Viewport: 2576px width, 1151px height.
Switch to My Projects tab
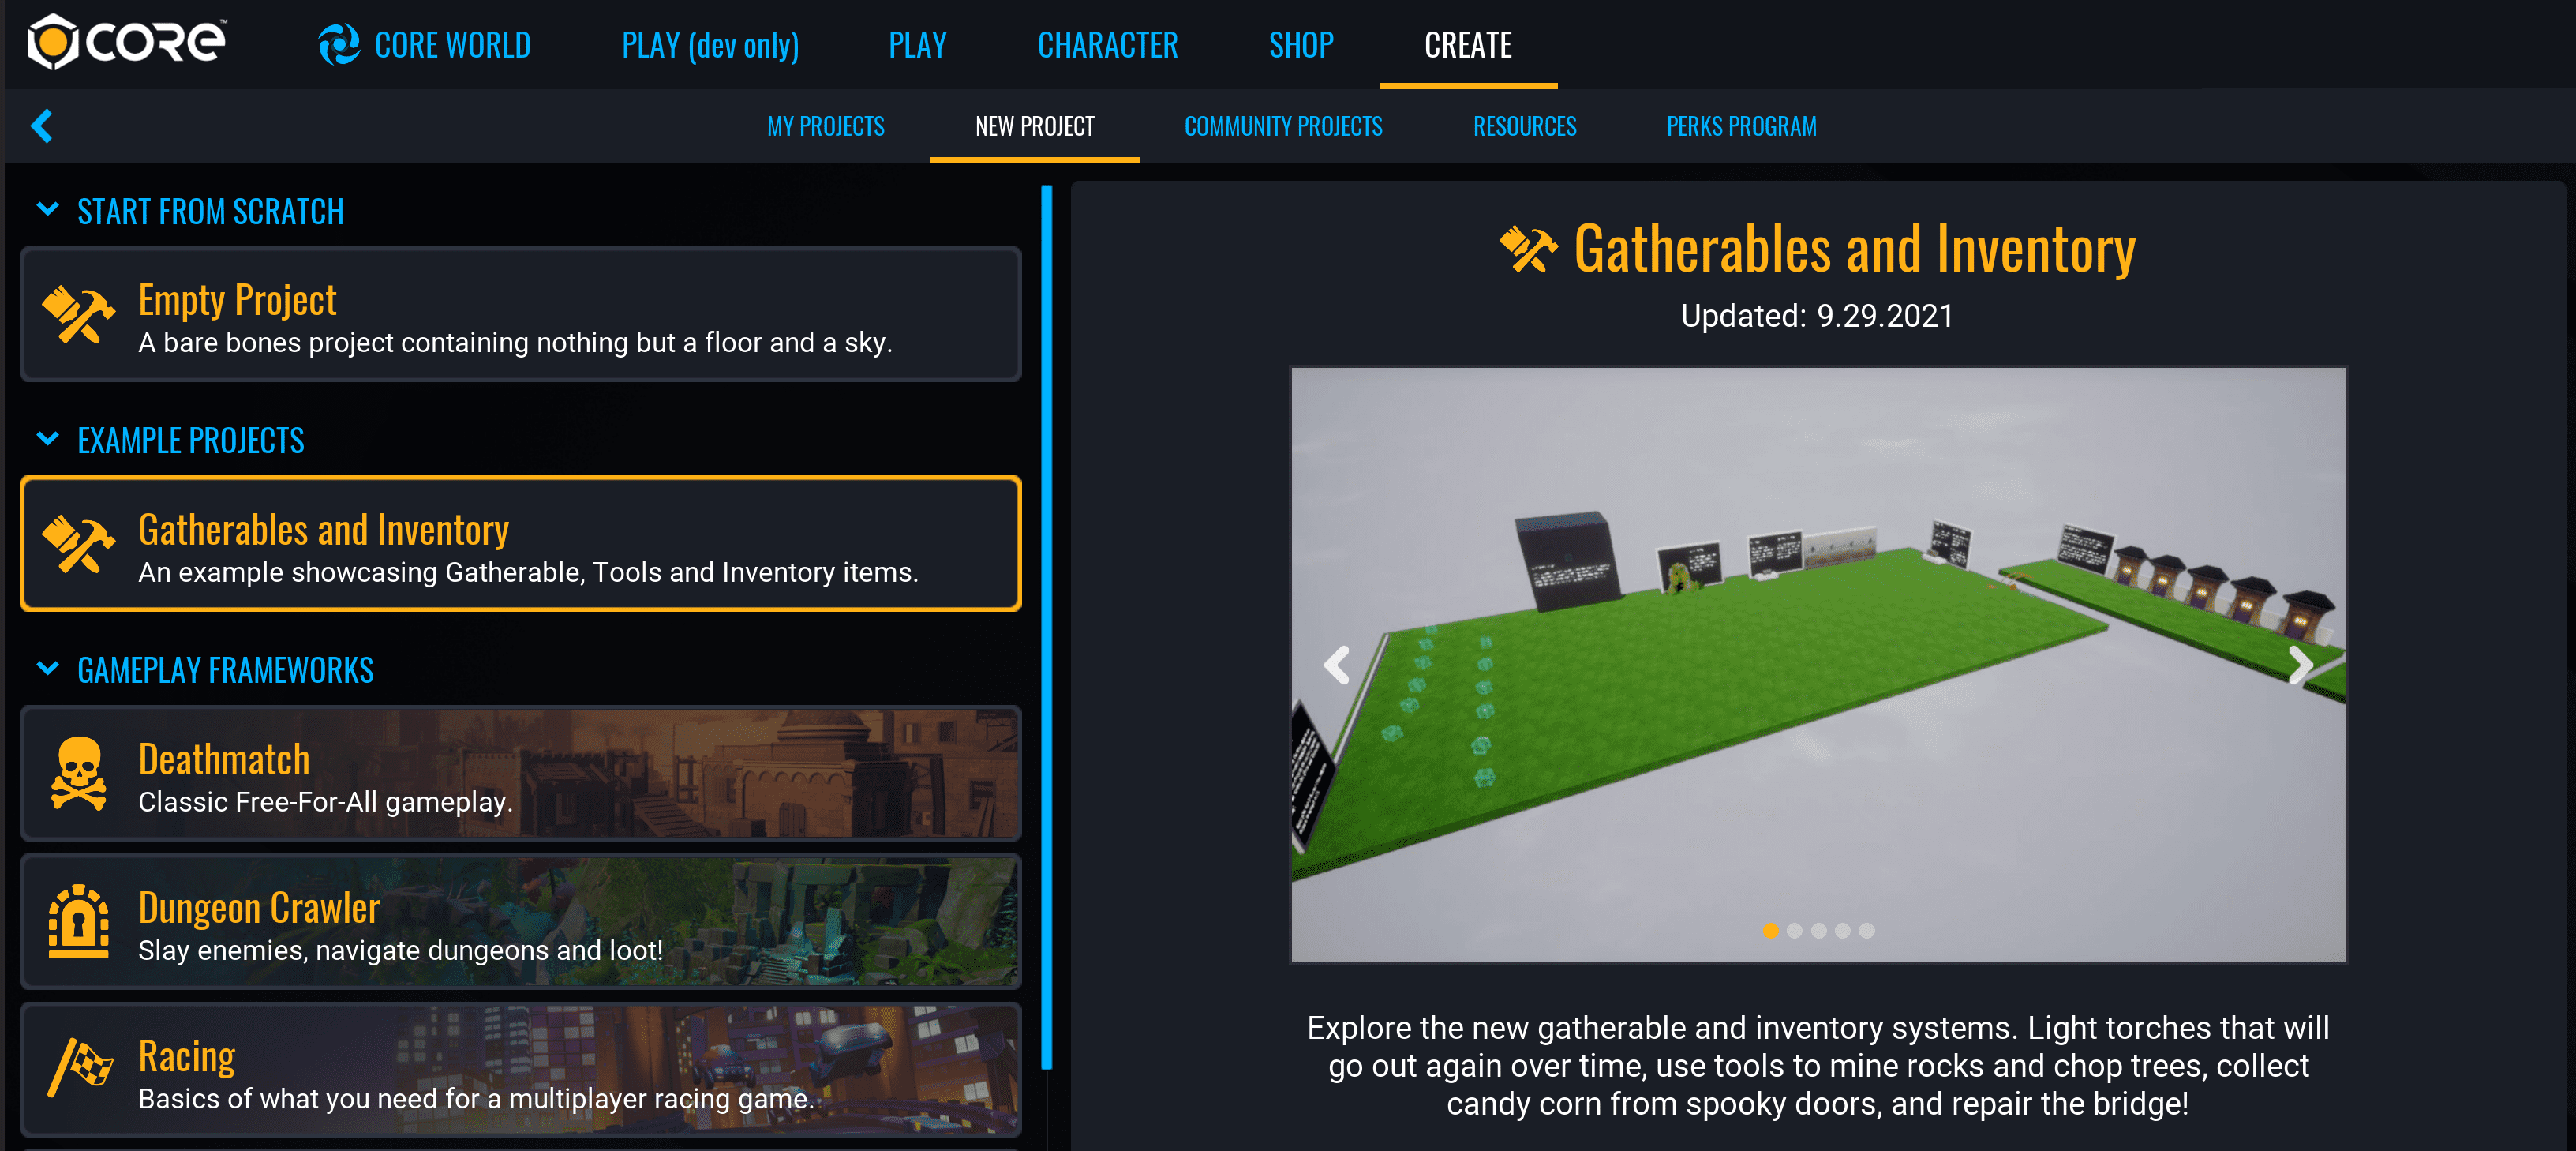coord(826,125)
